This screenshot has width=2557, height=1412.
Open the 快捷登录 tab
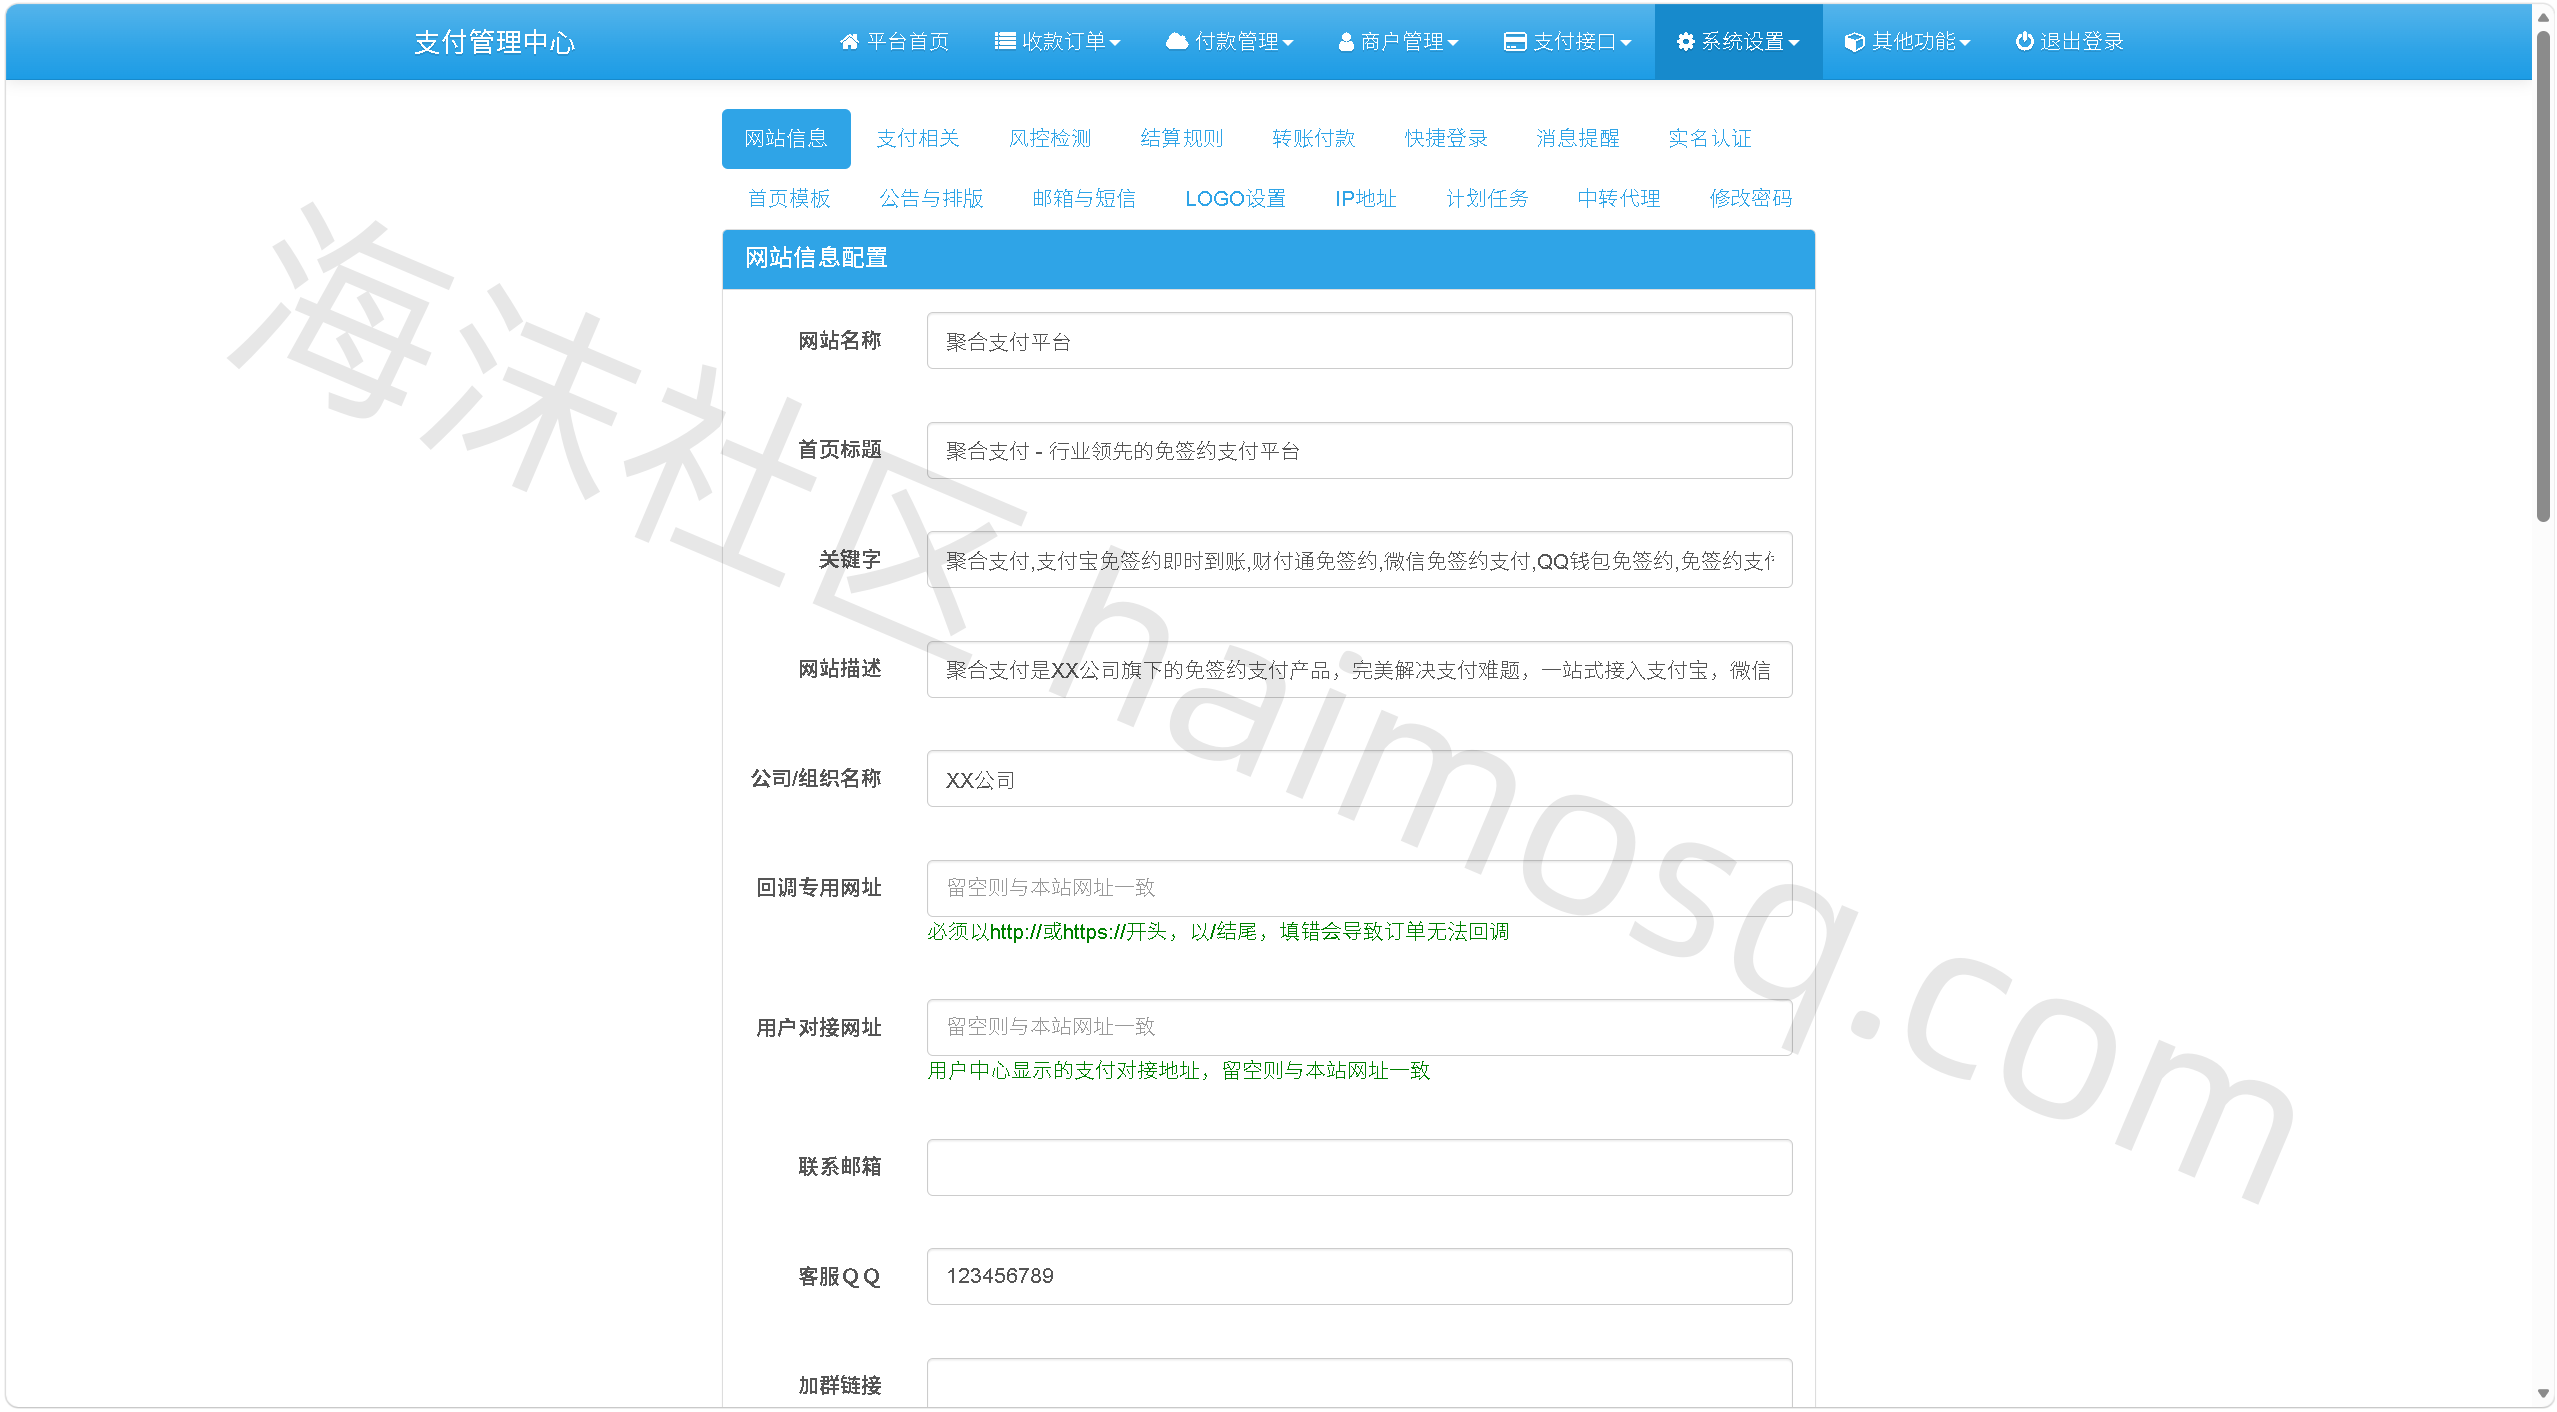(1446, 138)
